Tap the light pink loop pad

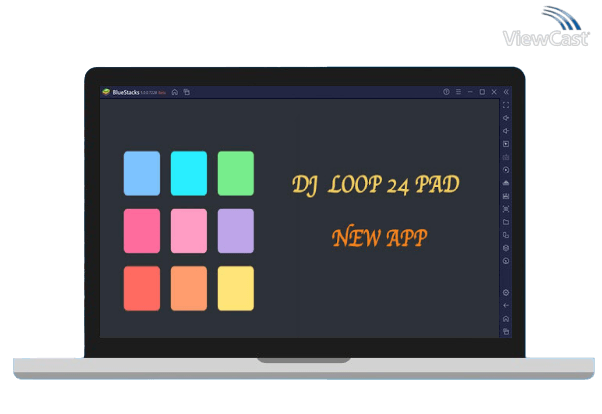[x=189, y=231]
